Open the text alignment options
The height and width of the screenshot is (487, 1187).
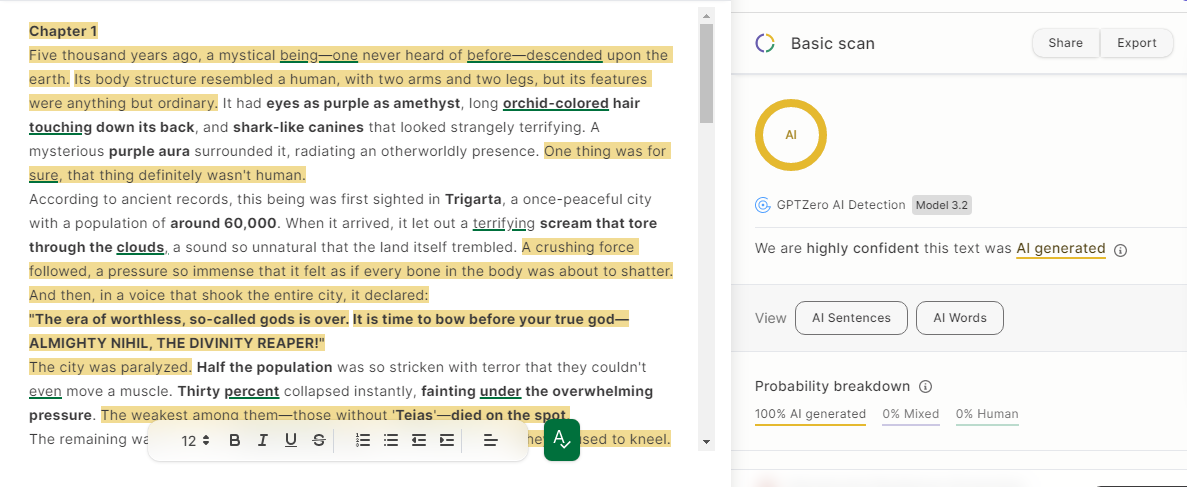click(491, 440)
